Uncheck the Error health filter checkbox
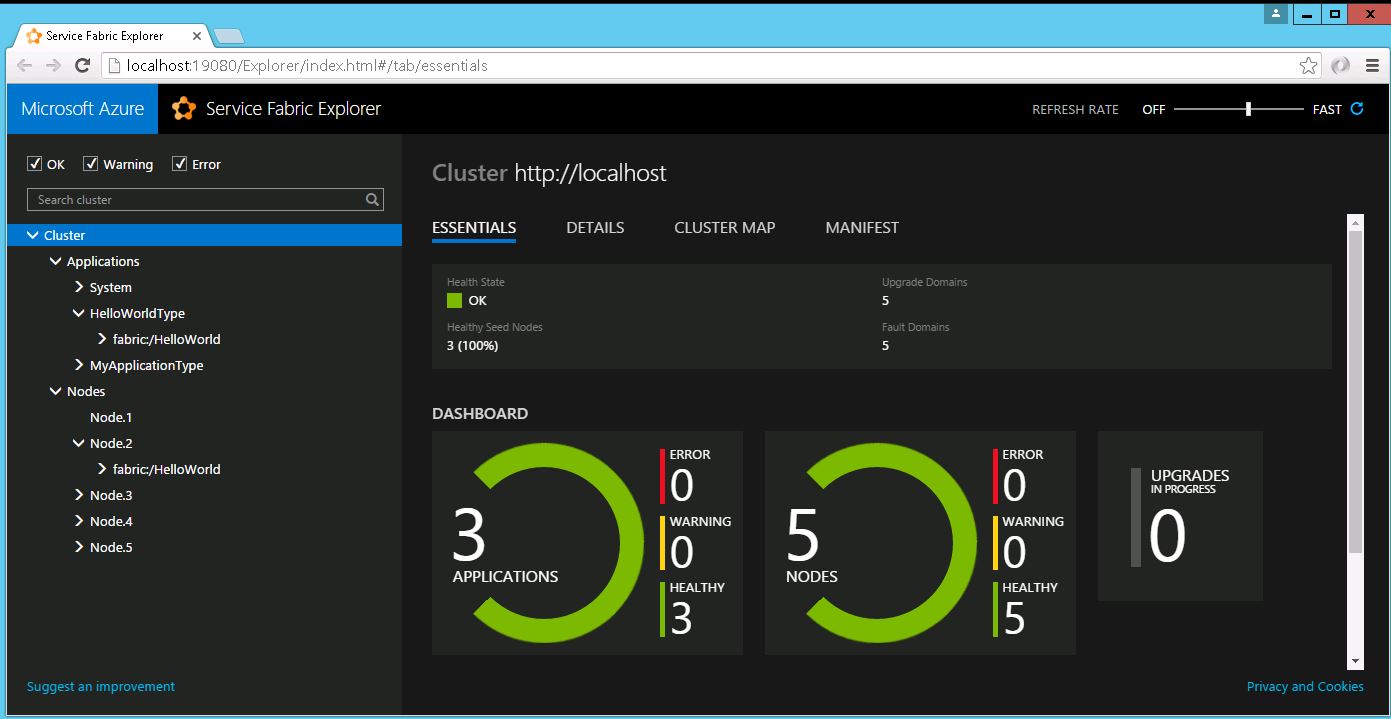 (180, 163)
